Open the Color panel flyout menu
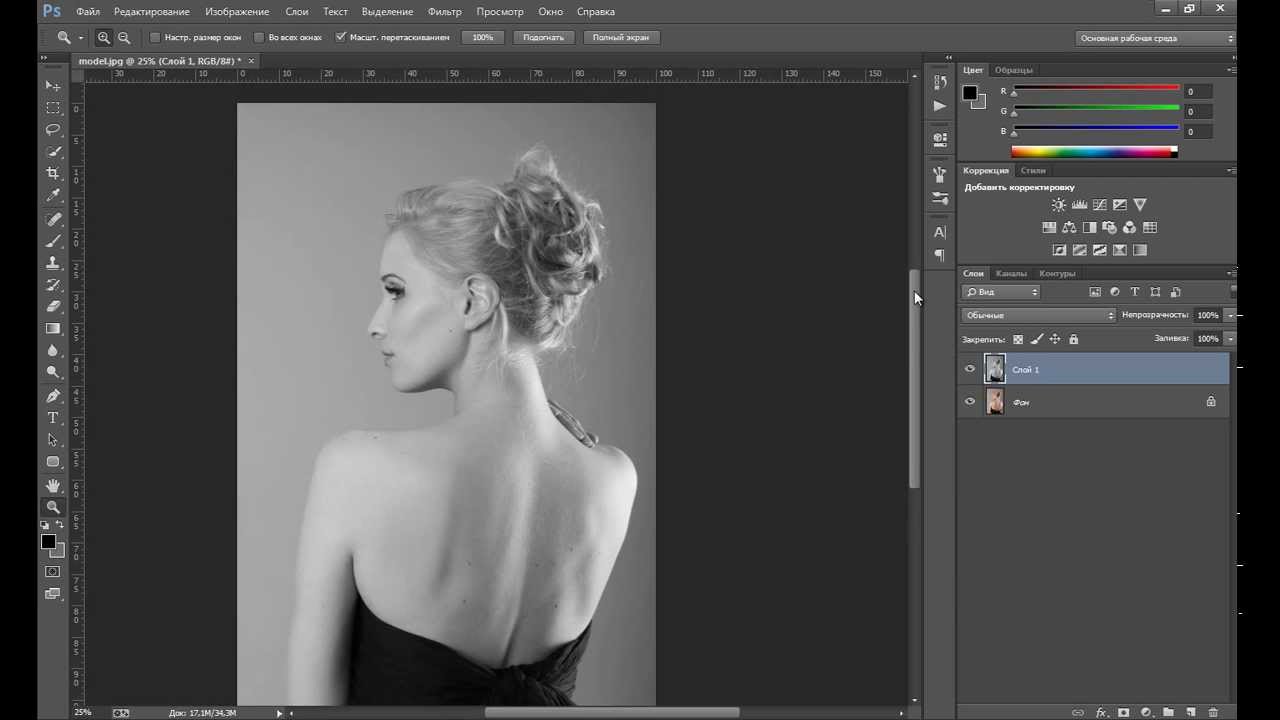Screen dimensions: 1280x720 tap(1231, 70)
